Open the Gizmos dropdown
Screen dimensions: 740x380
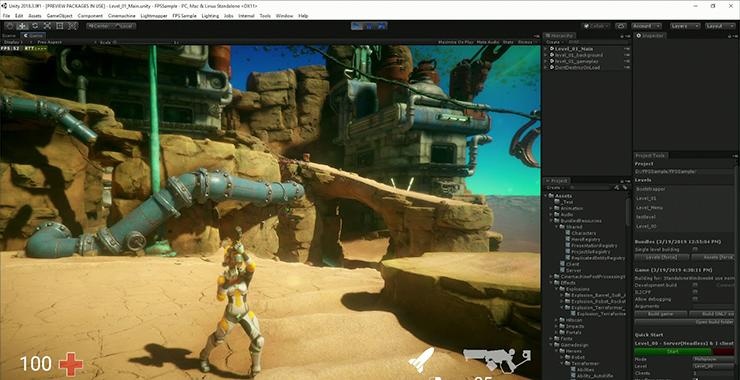(527, 42)
